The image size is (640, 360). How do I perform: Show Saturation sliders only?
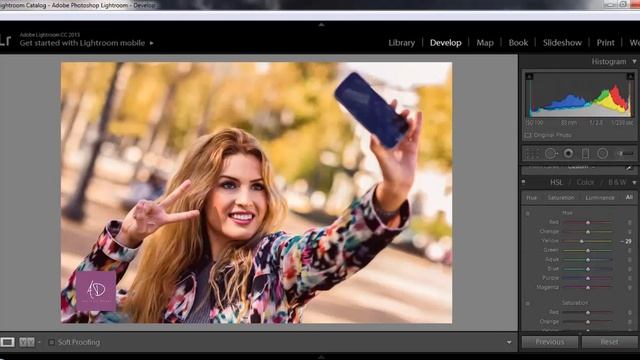coord(561,198)
